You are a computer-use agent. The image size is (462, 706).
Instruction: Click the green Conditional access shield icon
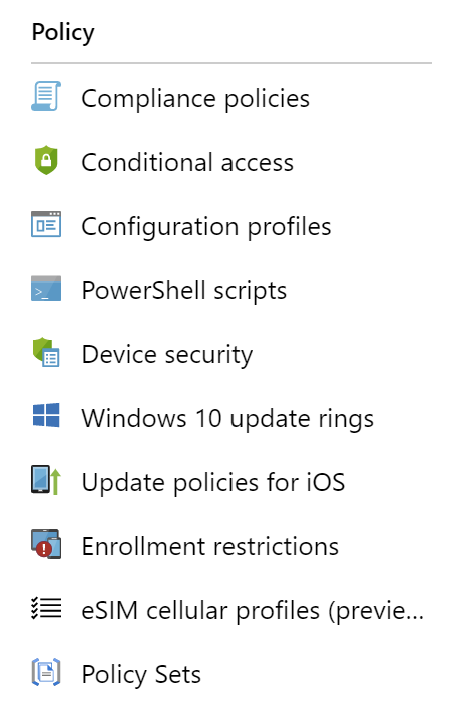[x=46, y=160]
